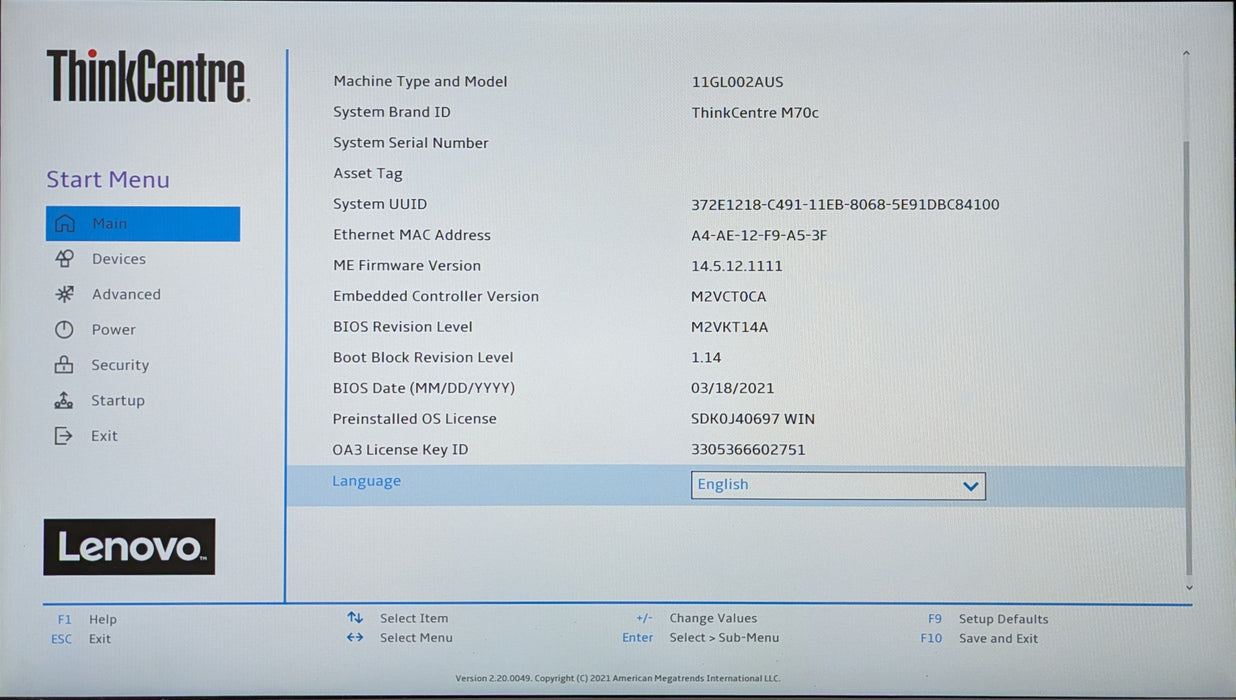
Task: Select the Main home icon
Action: click(x=65, y=224)
